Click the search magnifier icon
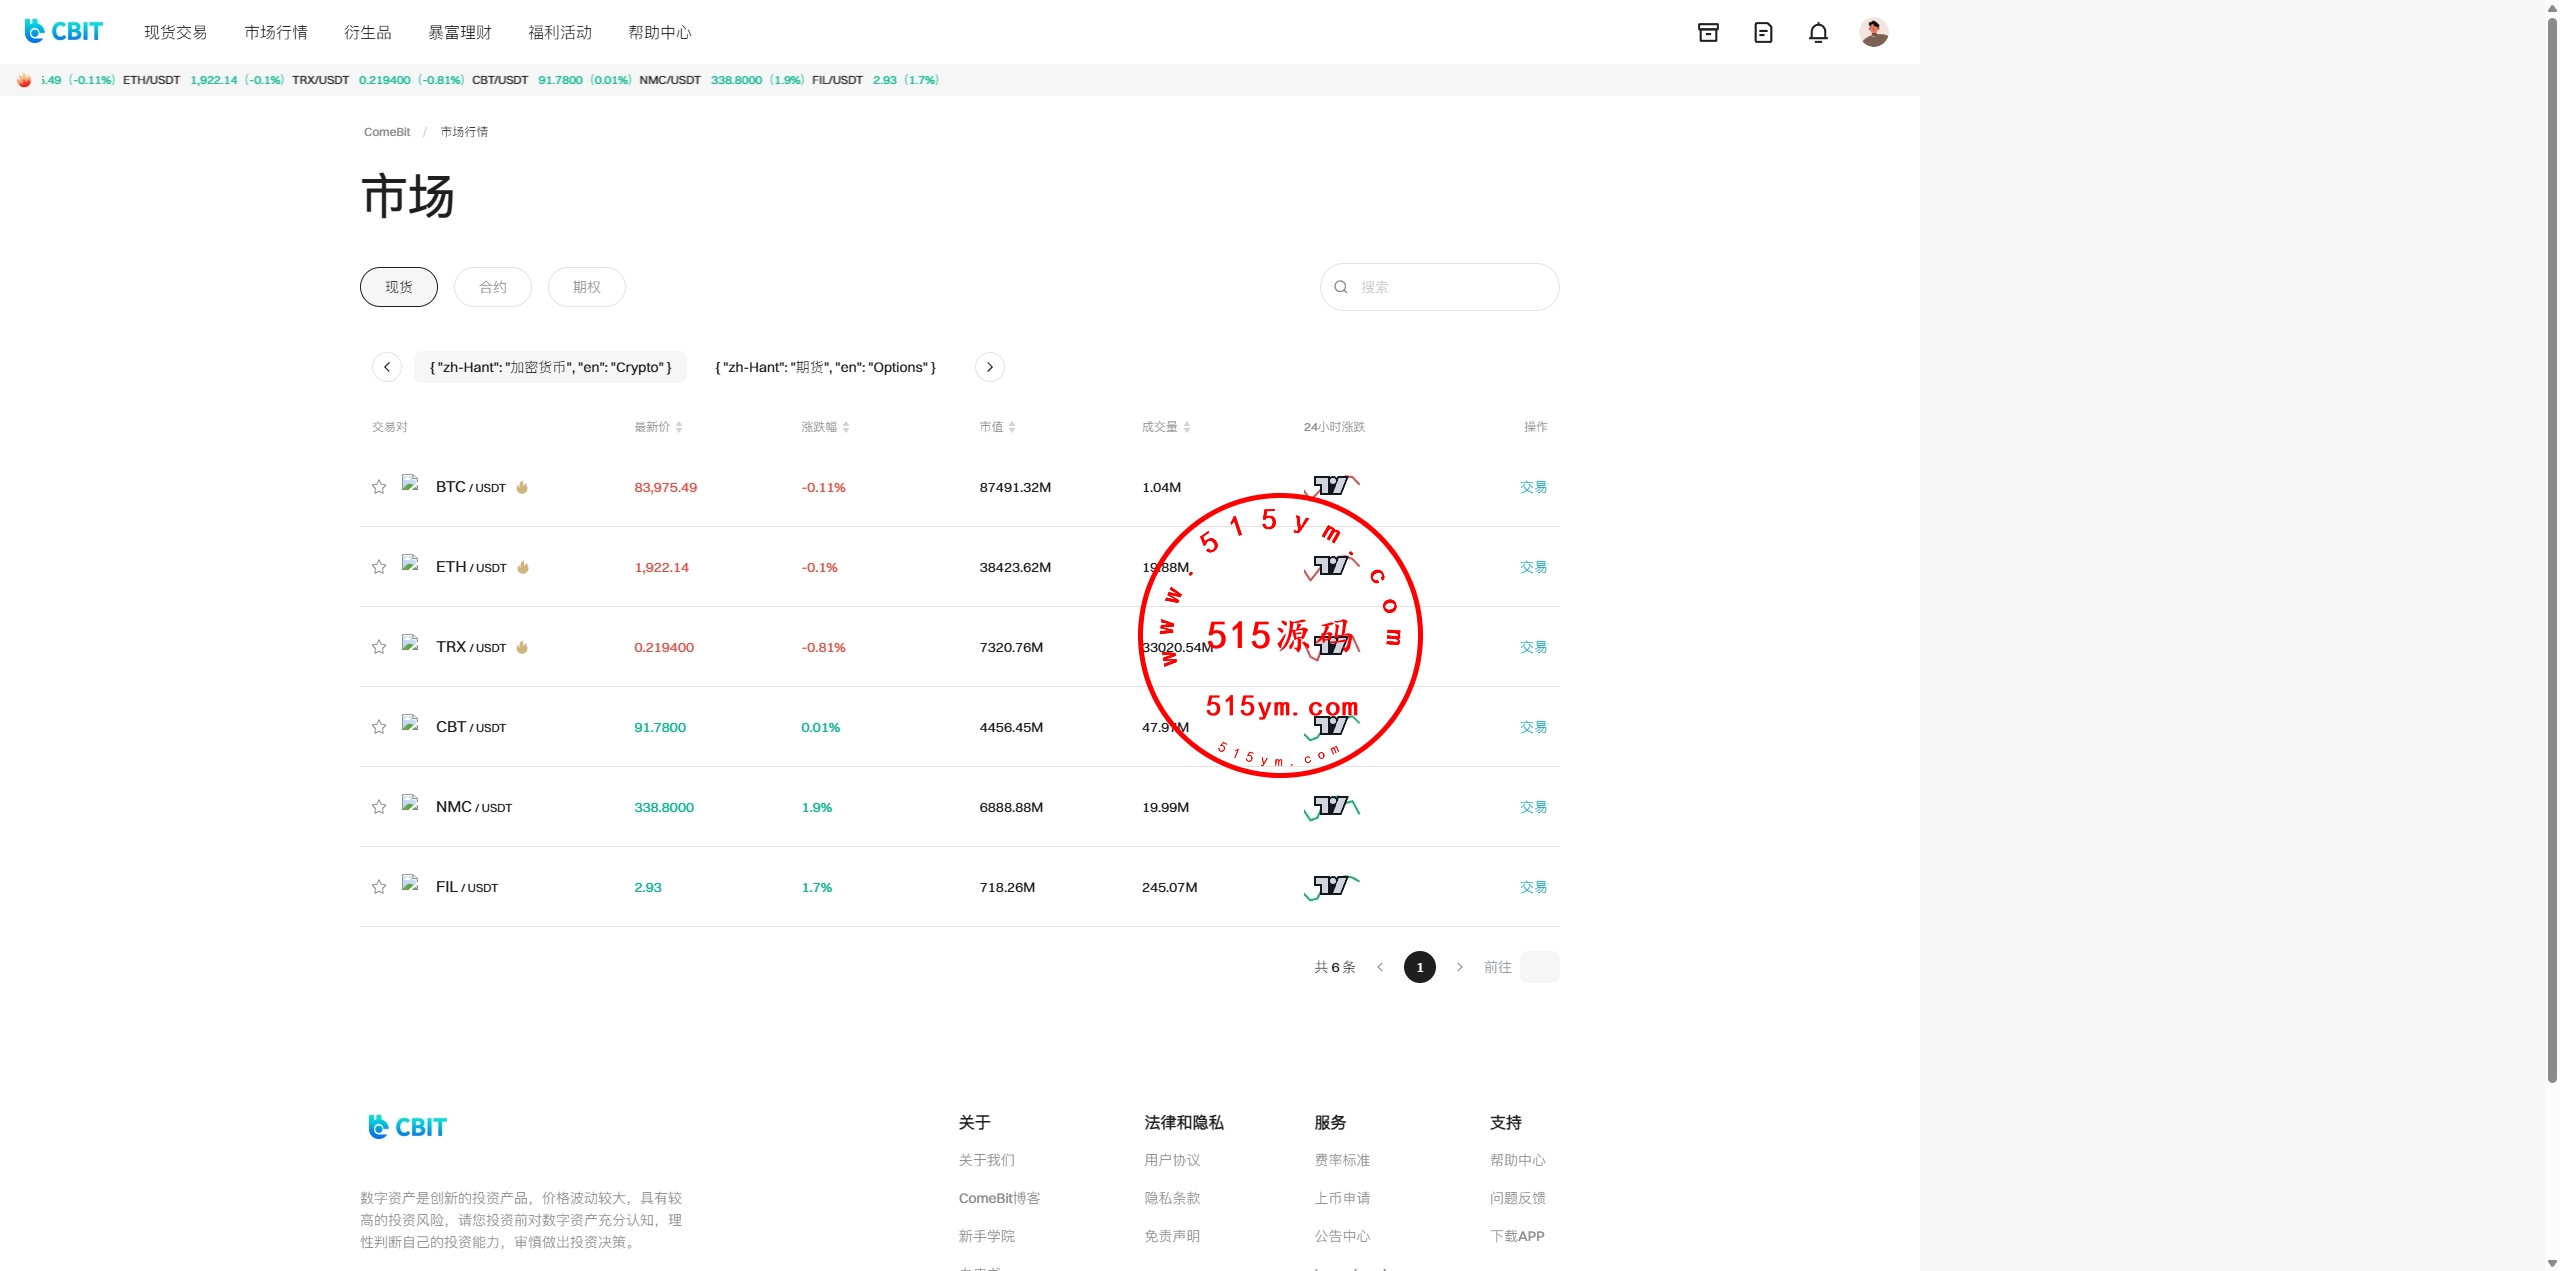Viewport: 2560px width, 1271px height. 1341,287
